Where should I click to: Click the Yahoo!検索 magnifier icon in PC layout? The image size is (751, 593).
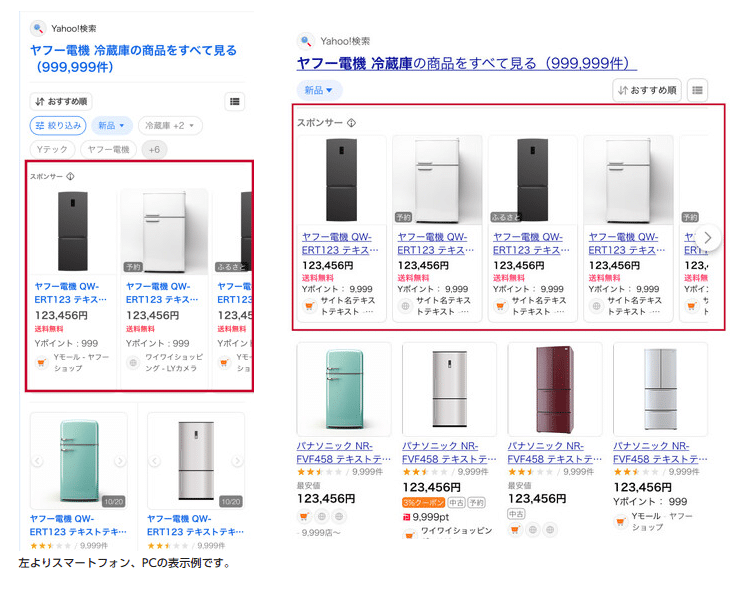click(306, 41)
